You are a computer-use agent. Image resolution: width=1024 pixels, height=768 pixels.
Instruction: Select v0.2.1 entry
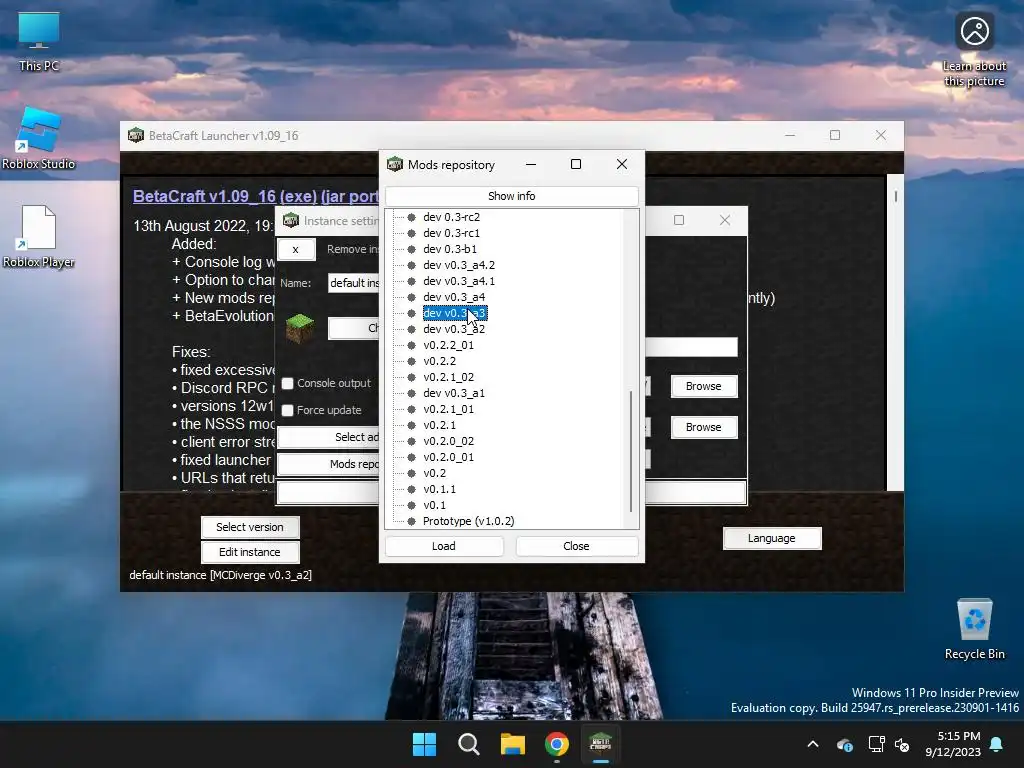(x=440, y=425)
